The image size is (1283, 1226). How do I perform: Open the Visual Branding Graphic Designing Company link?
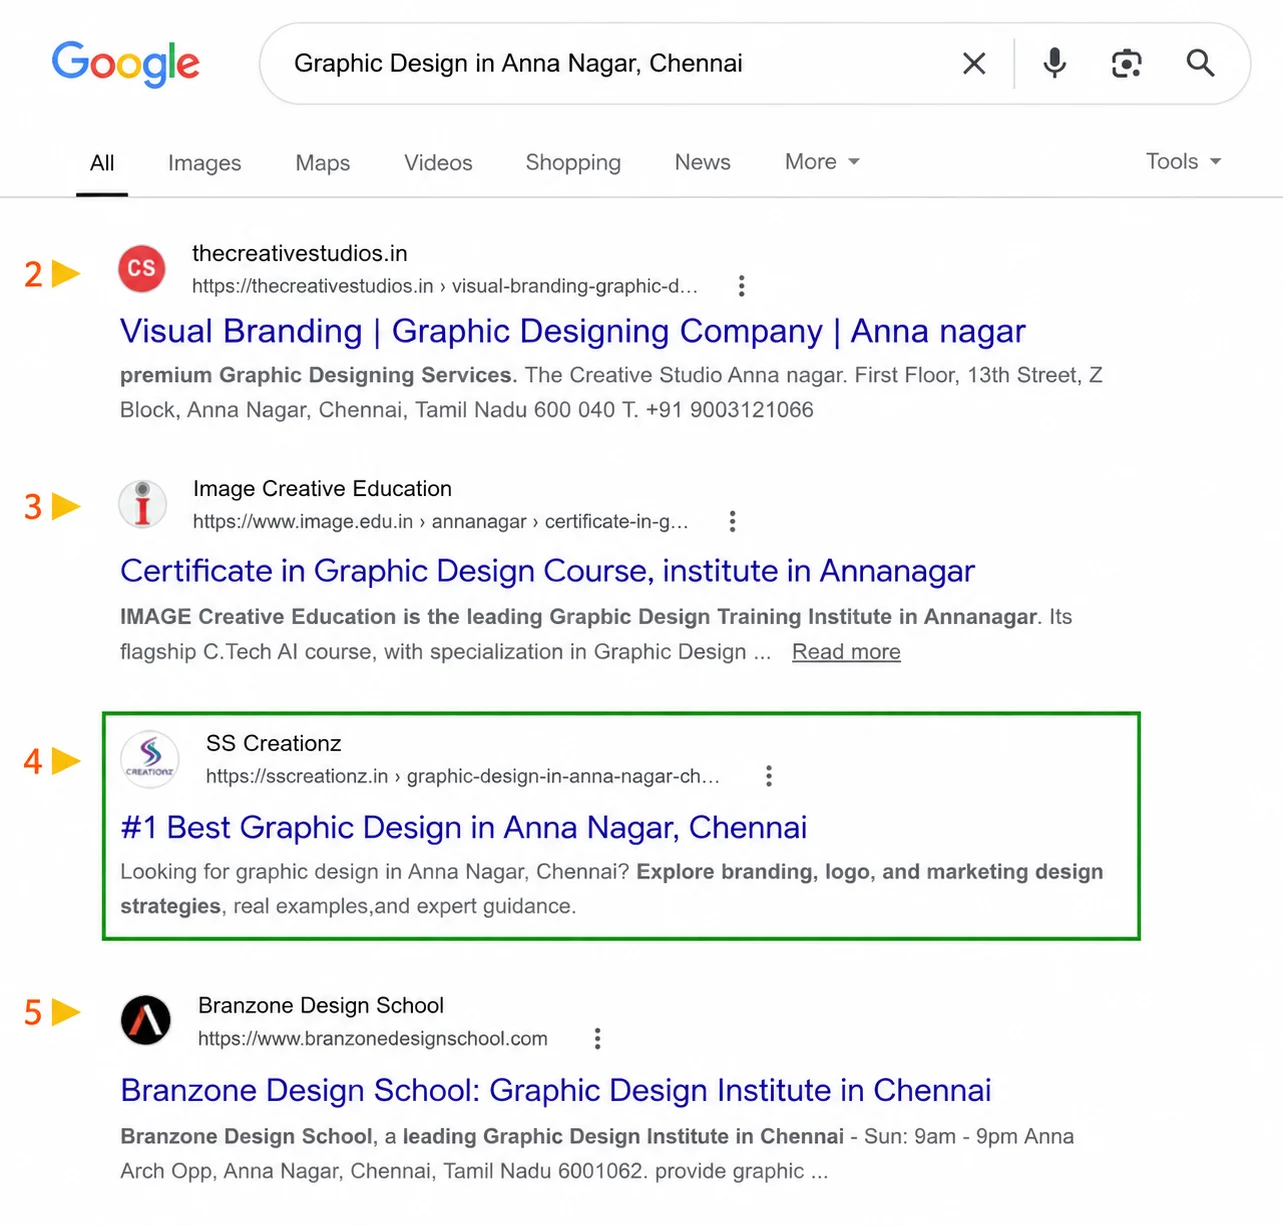[x=573, y=331]
